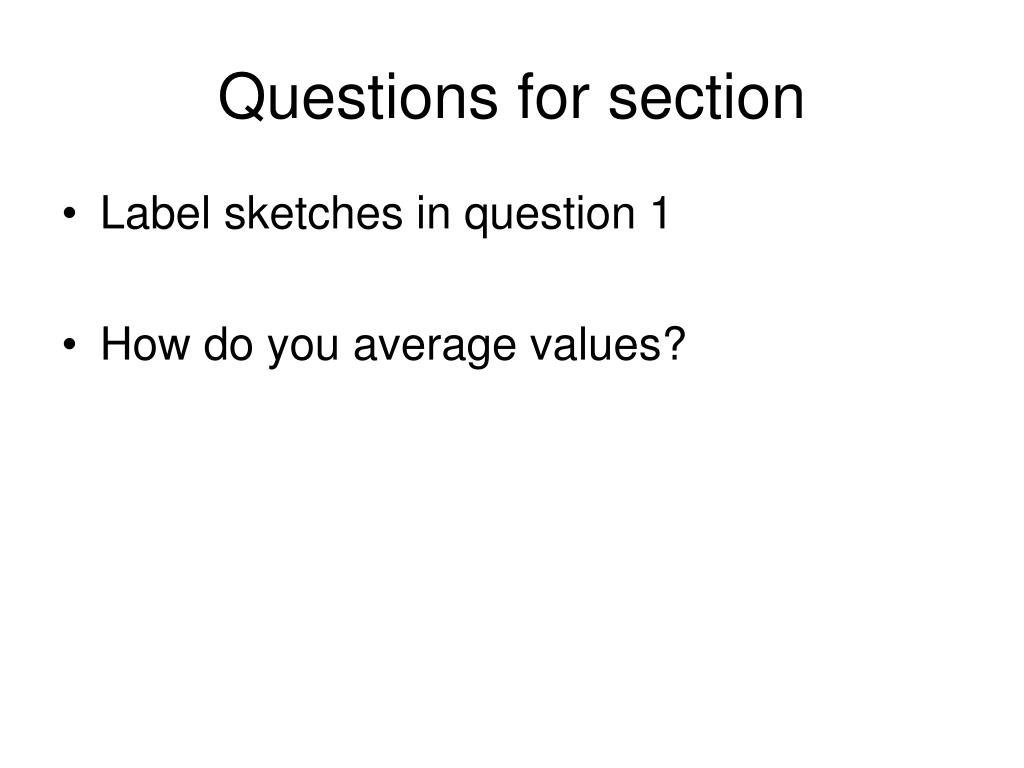Select the line "Label sketches in question 1"

[385, 214]
